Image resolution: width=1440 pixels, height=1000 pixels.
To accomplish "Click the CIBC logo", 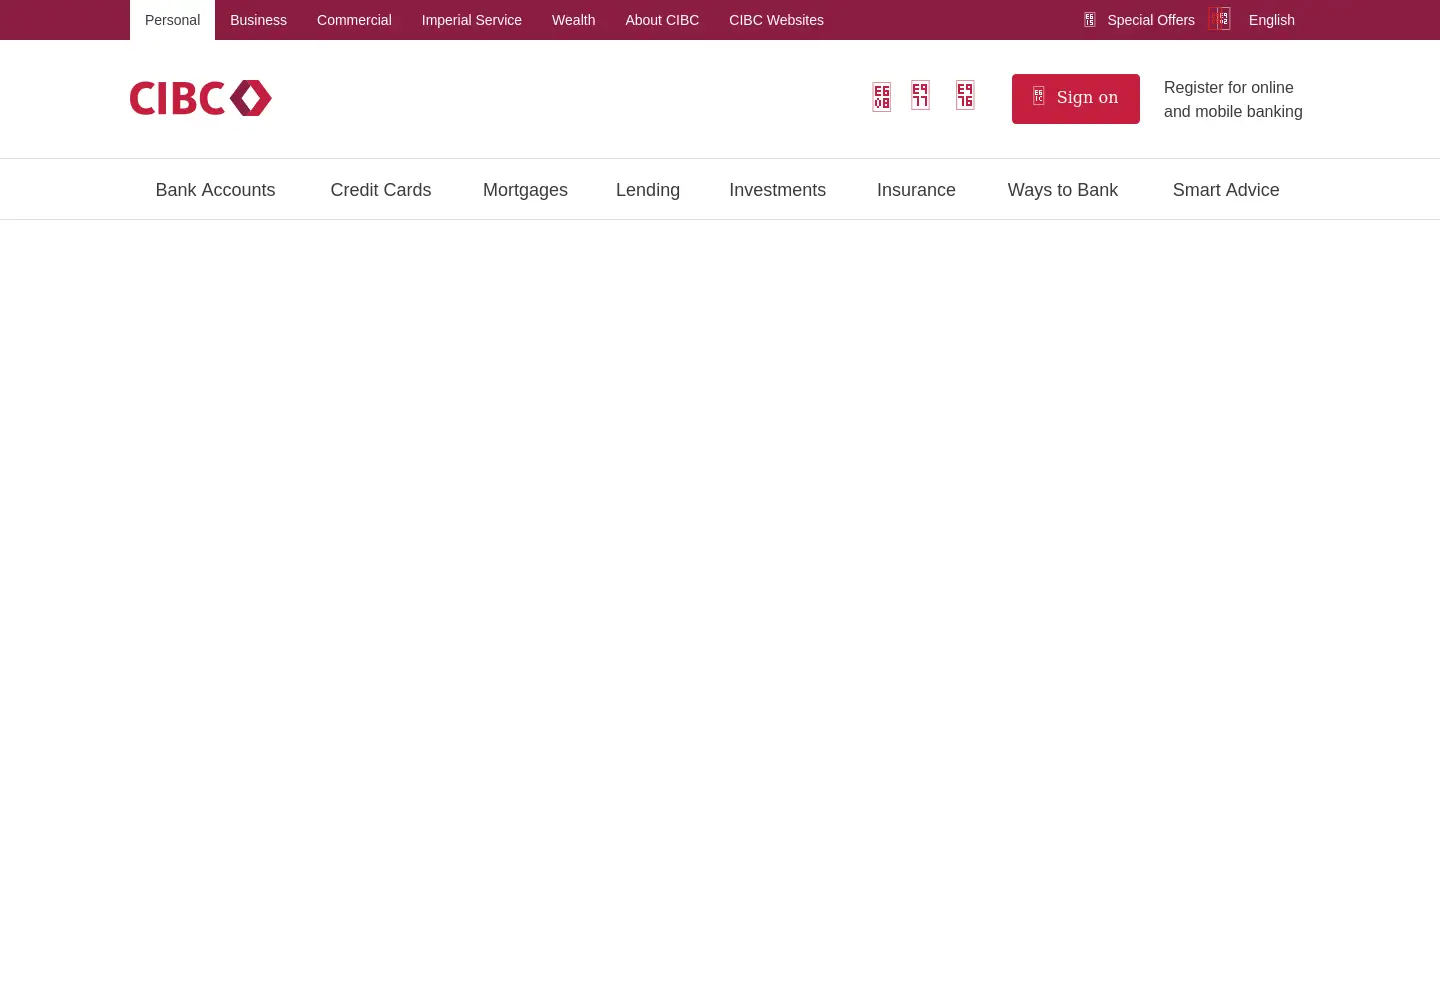I will coord(201,98).
